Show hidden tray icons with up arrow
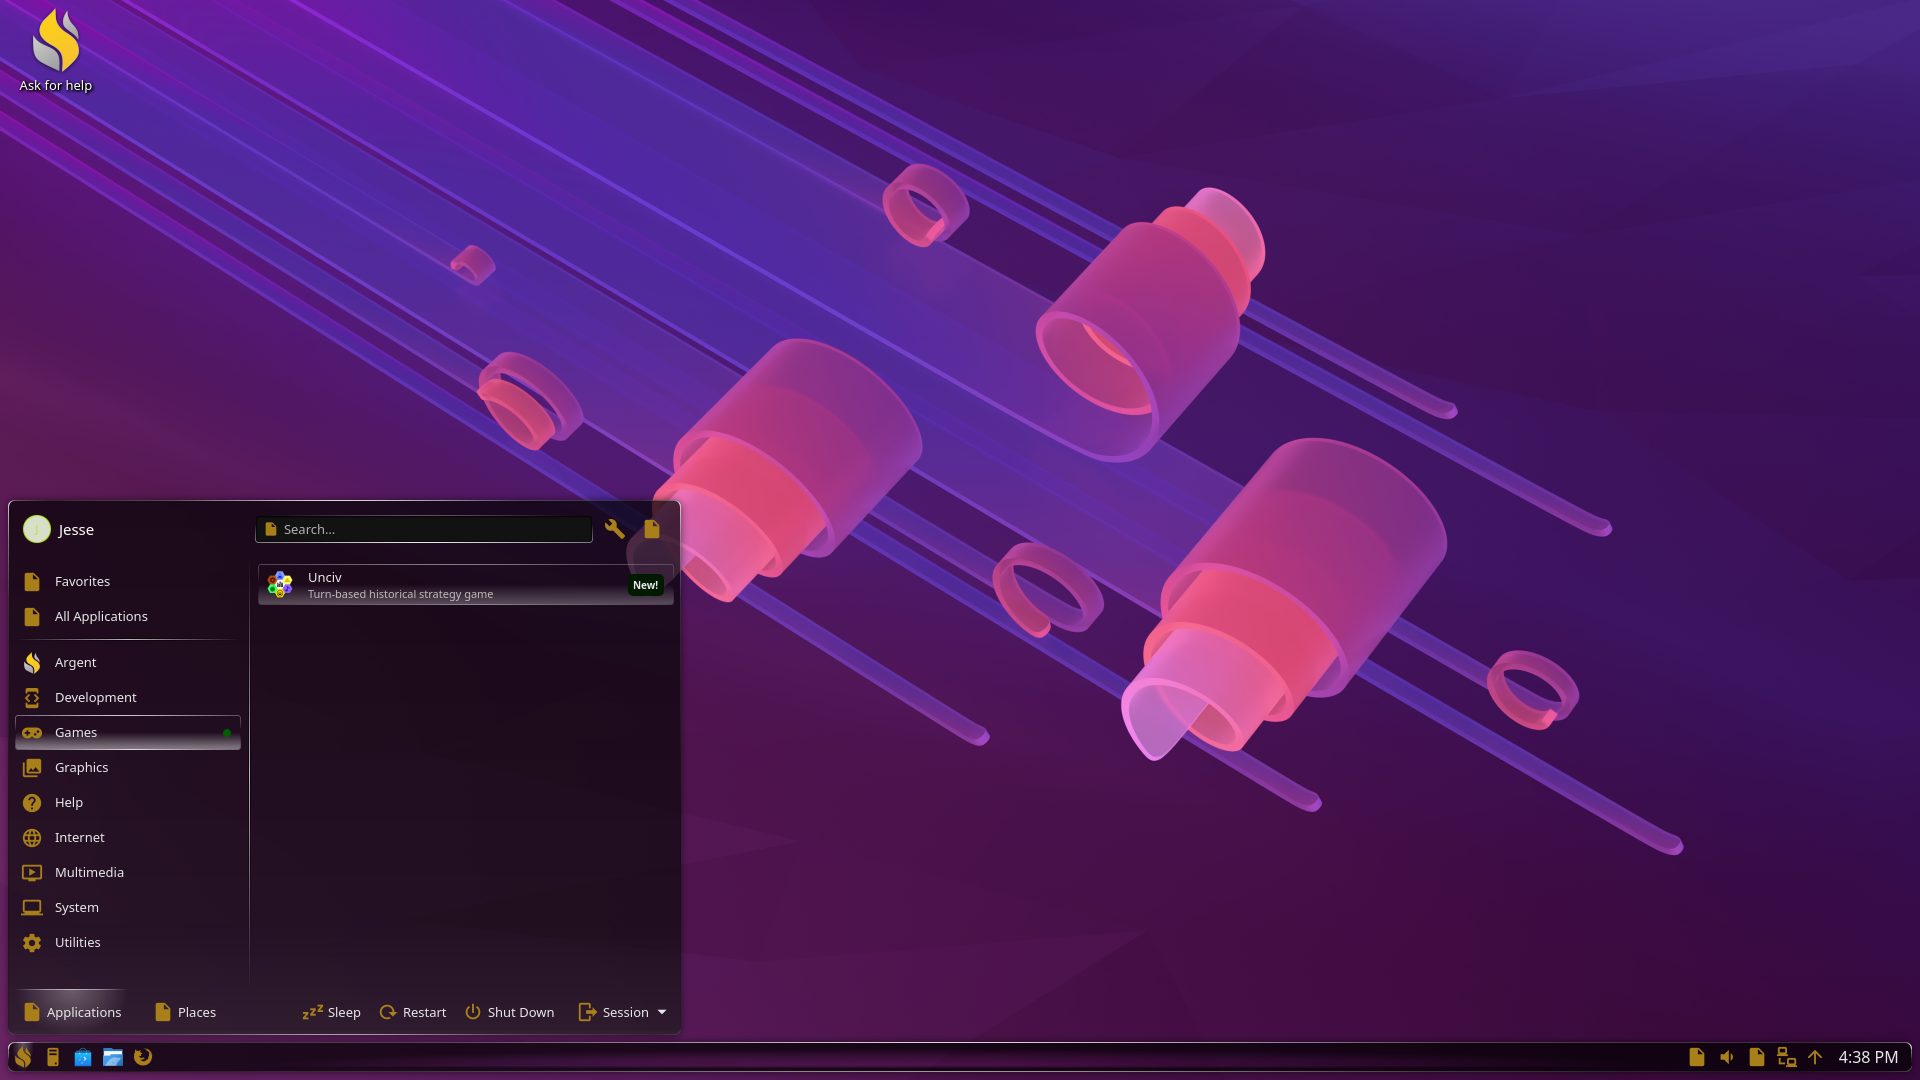Viewport: 1920px width, 1080px height. (x=1815, y=1057)
